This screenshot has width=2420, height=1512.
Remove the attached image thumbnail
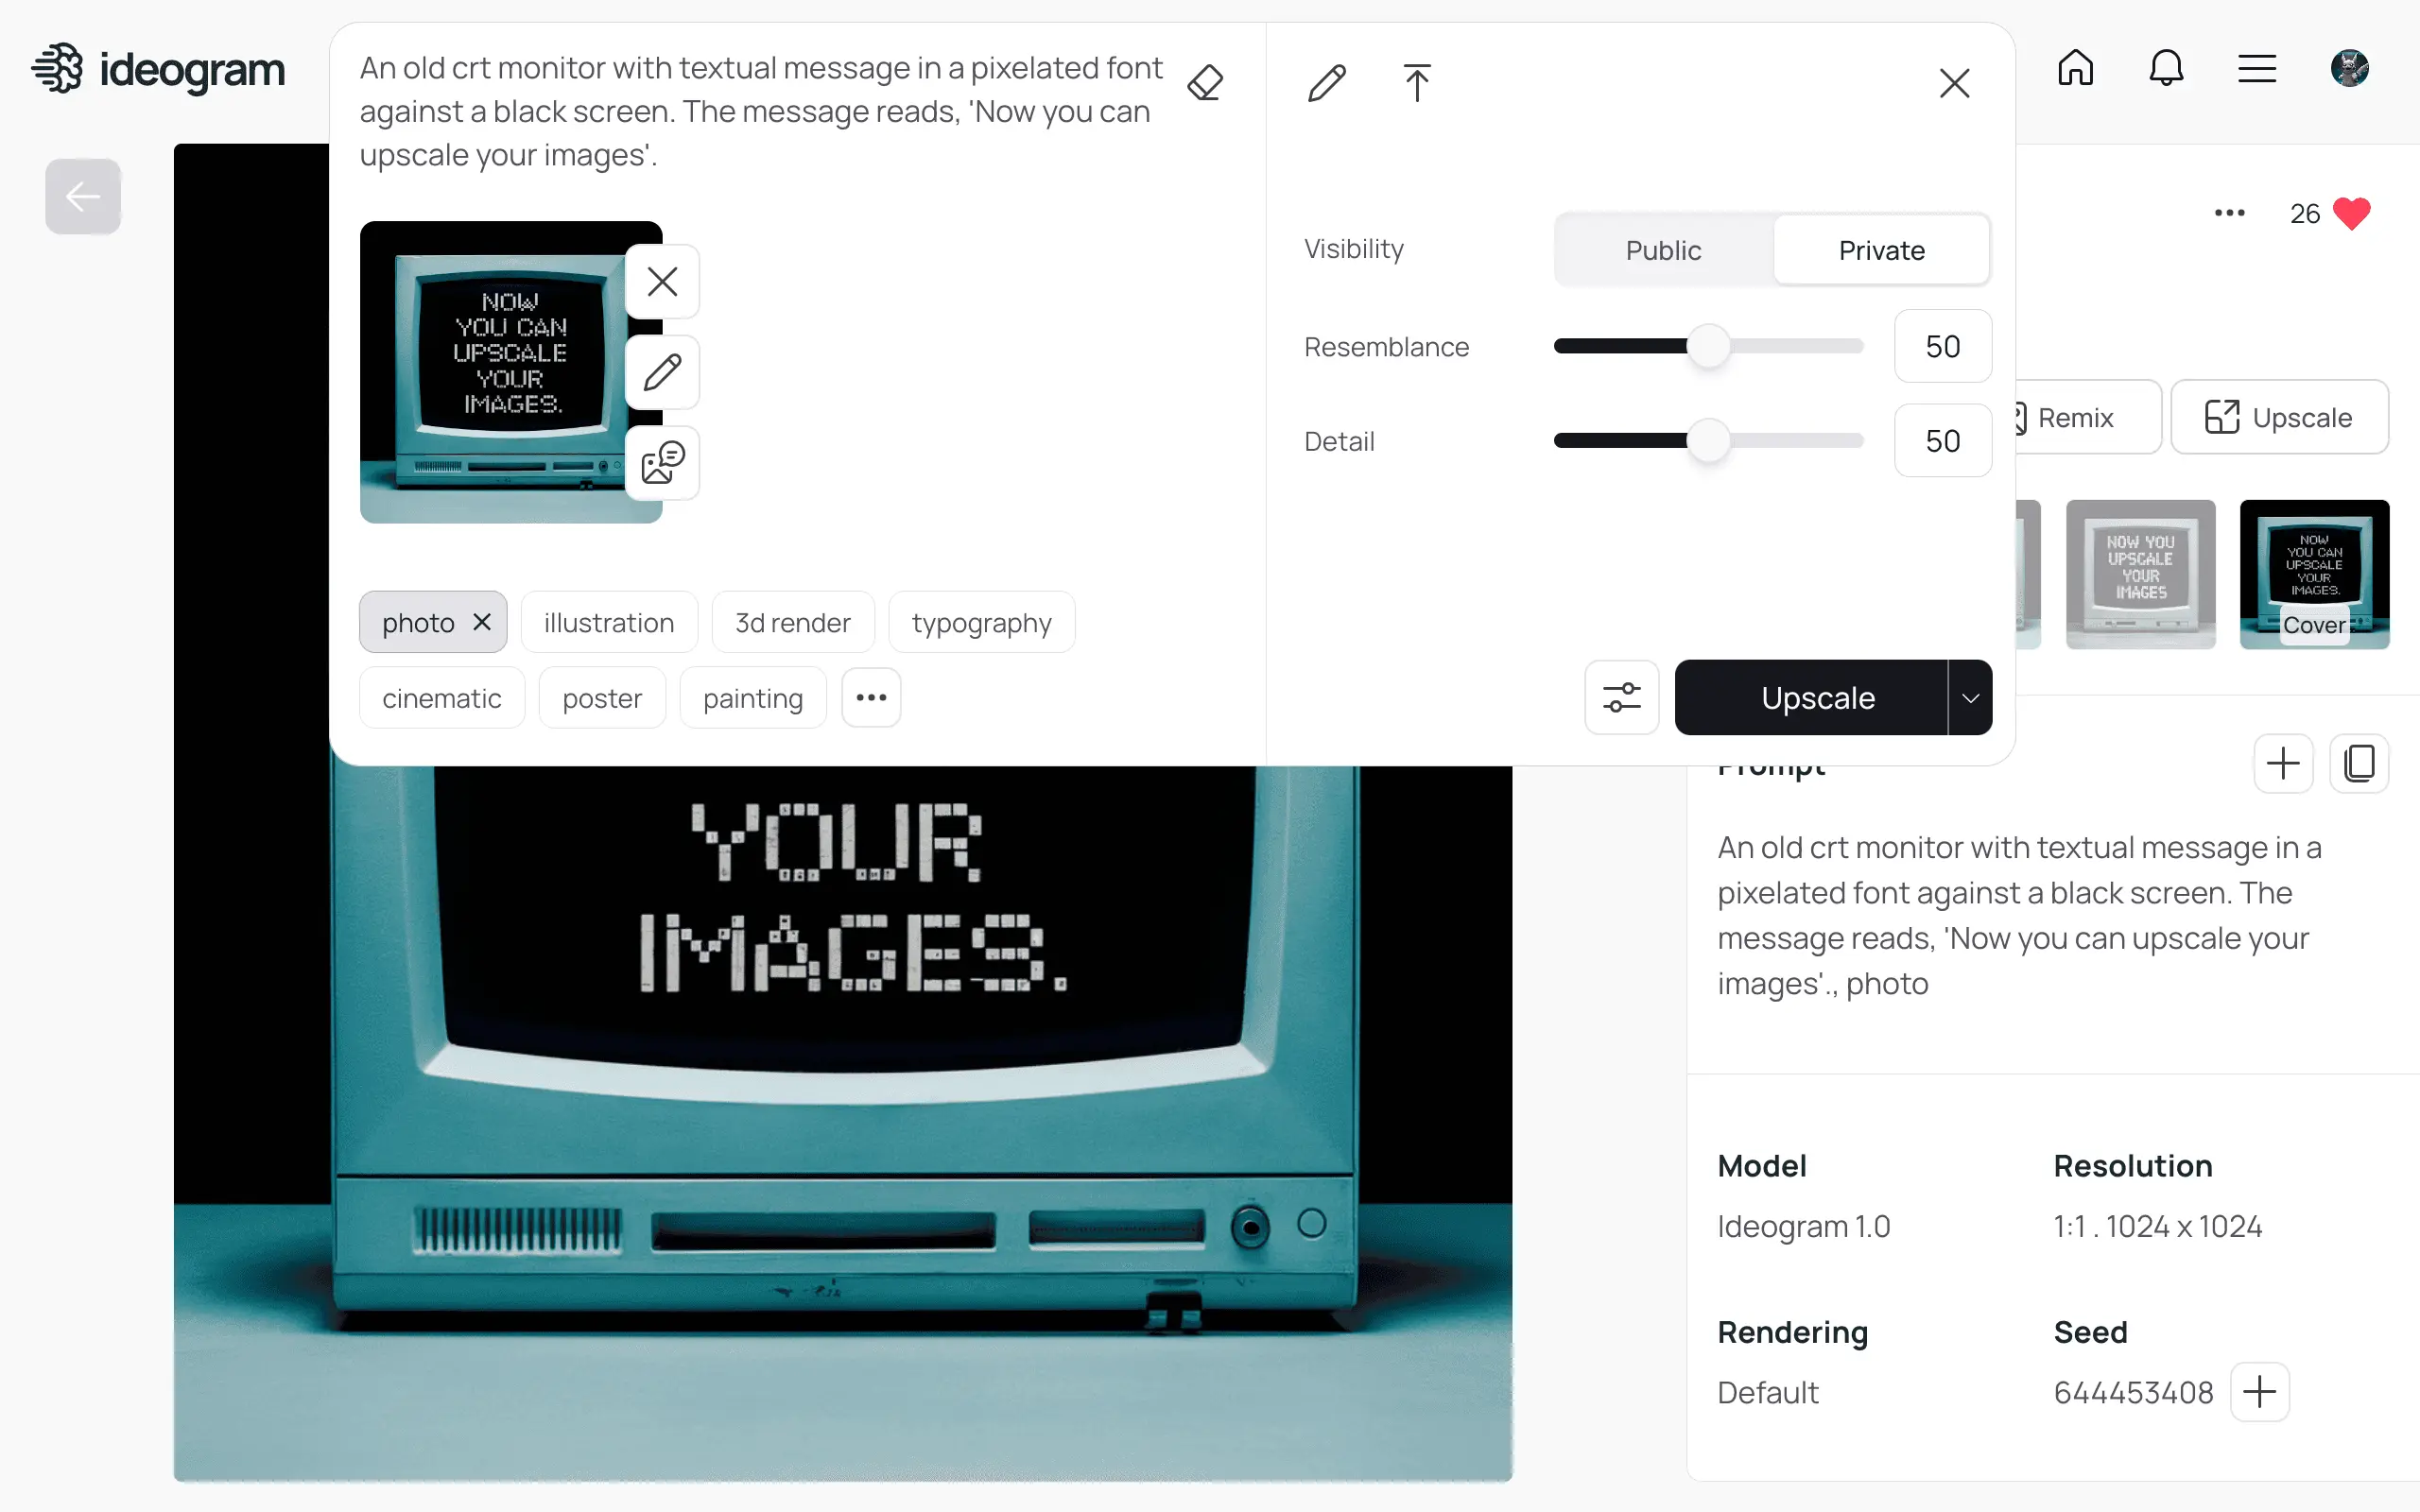[662, 281]
